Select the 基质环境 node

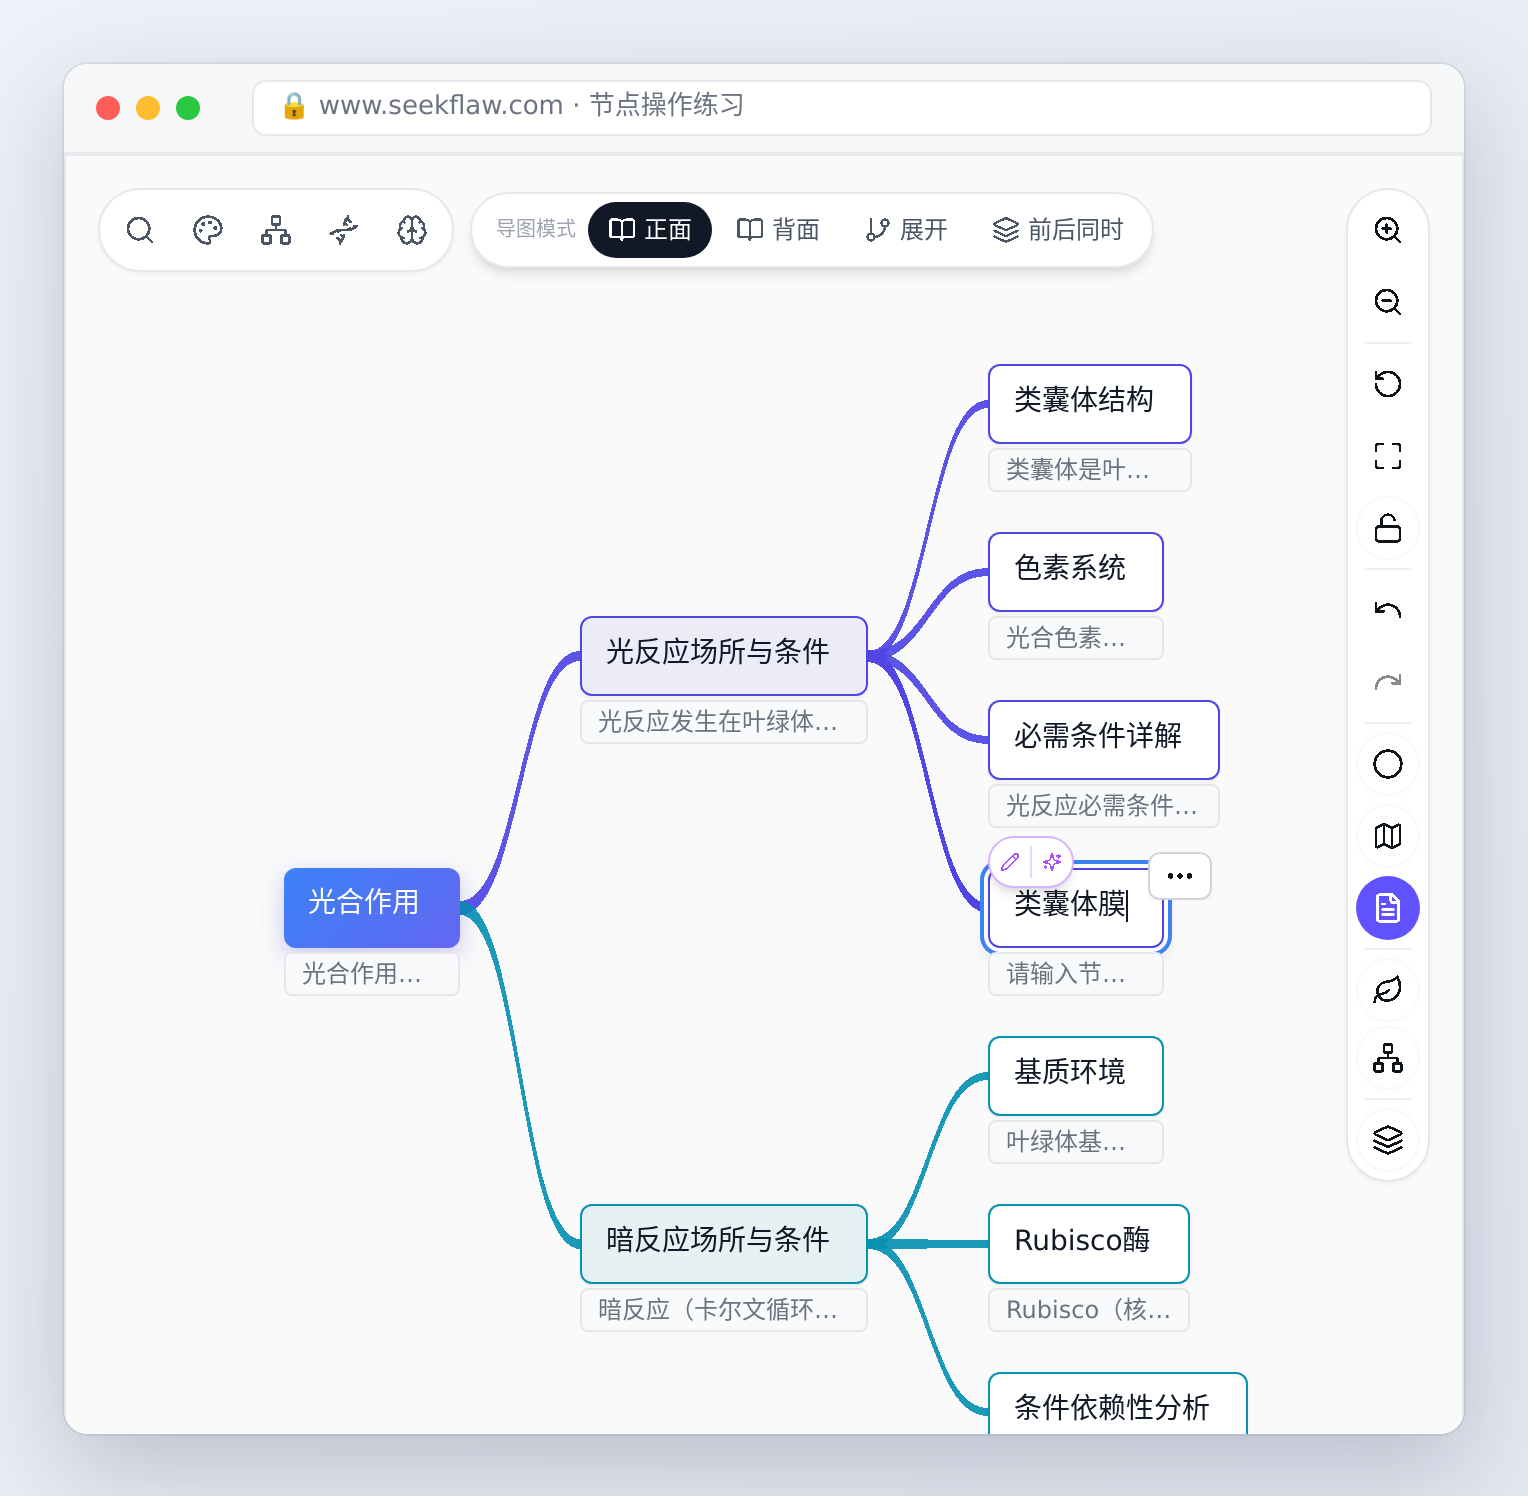(1076, 1076)
